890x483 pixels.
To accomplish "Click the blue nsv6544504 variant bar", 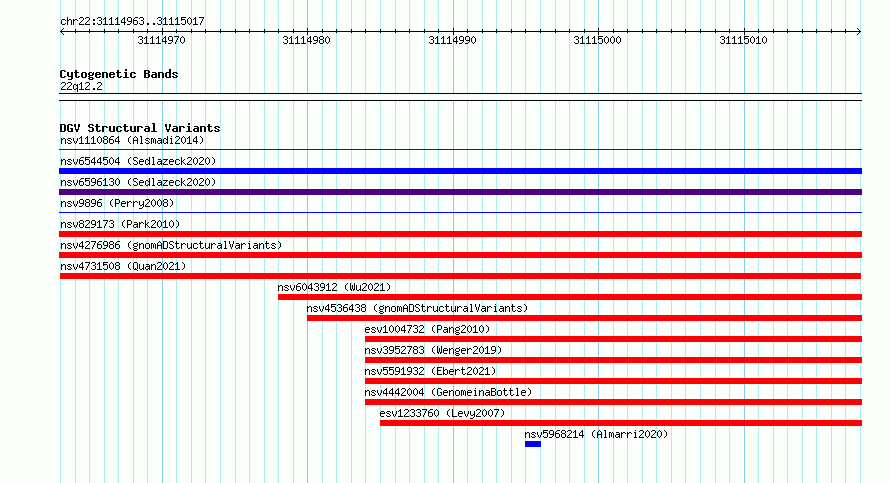I will pos(460,171).
